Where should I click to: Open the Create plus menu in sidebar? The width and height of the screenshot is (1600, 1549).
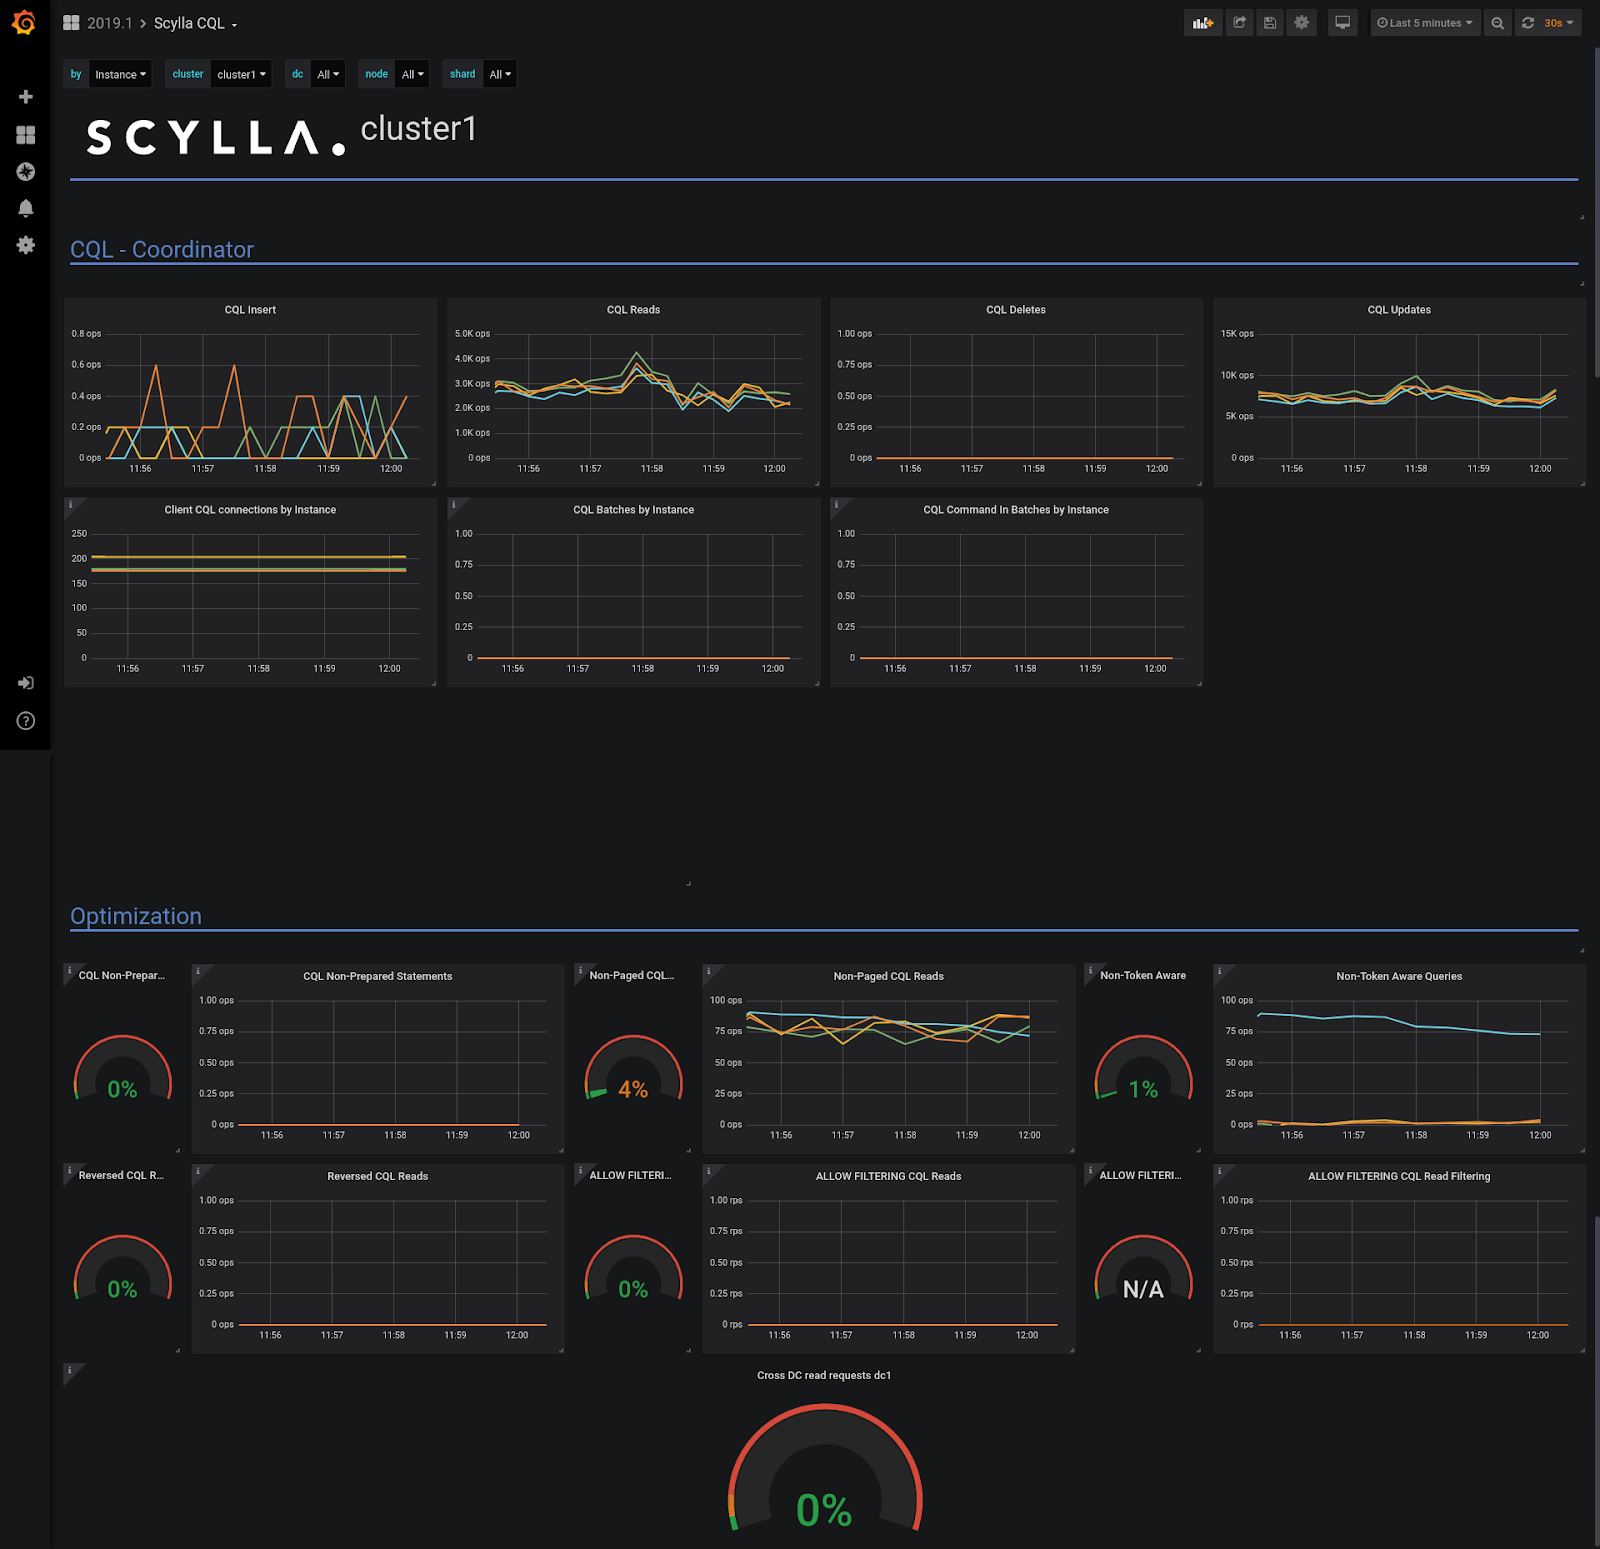(26, 97)
